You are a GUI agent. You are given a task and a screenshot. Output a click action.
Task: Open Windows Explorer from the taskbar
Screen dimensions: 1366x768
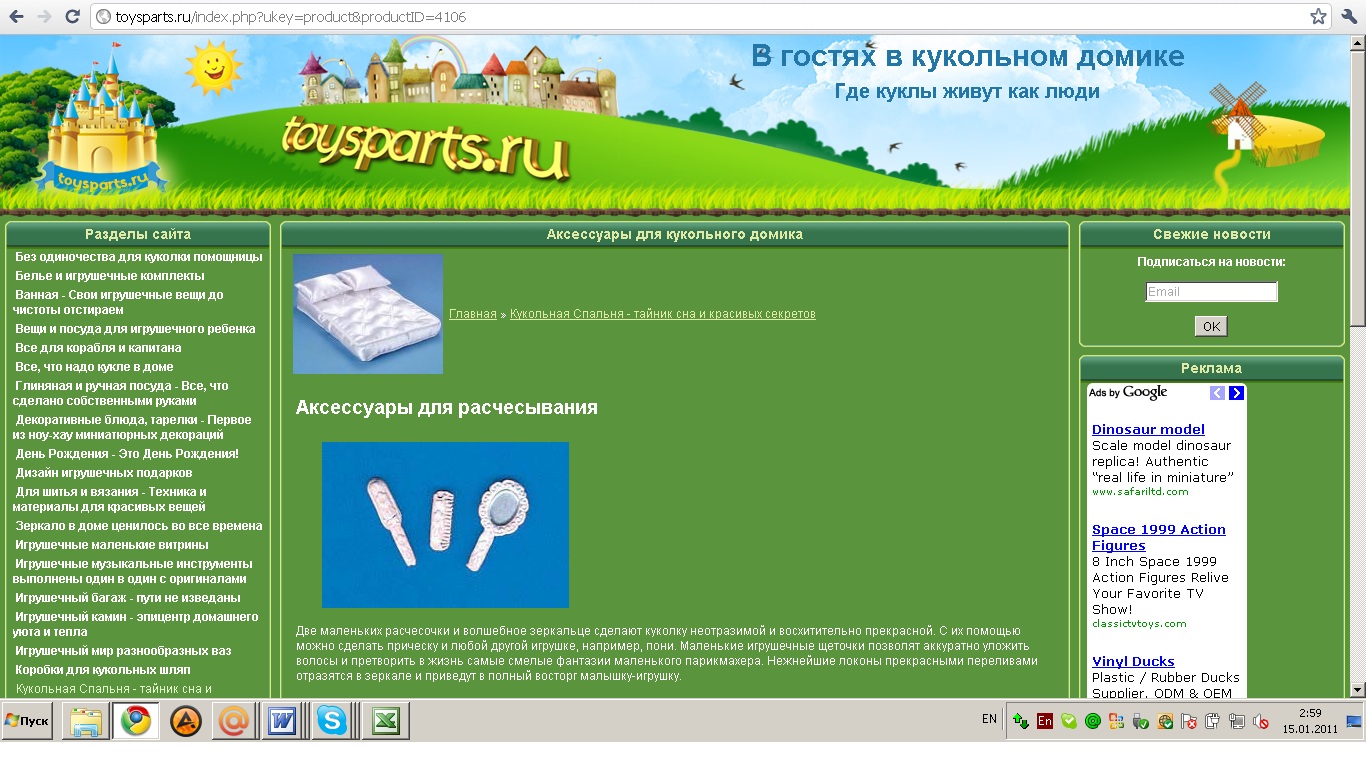pyautogui.click(x=86, y=721)
